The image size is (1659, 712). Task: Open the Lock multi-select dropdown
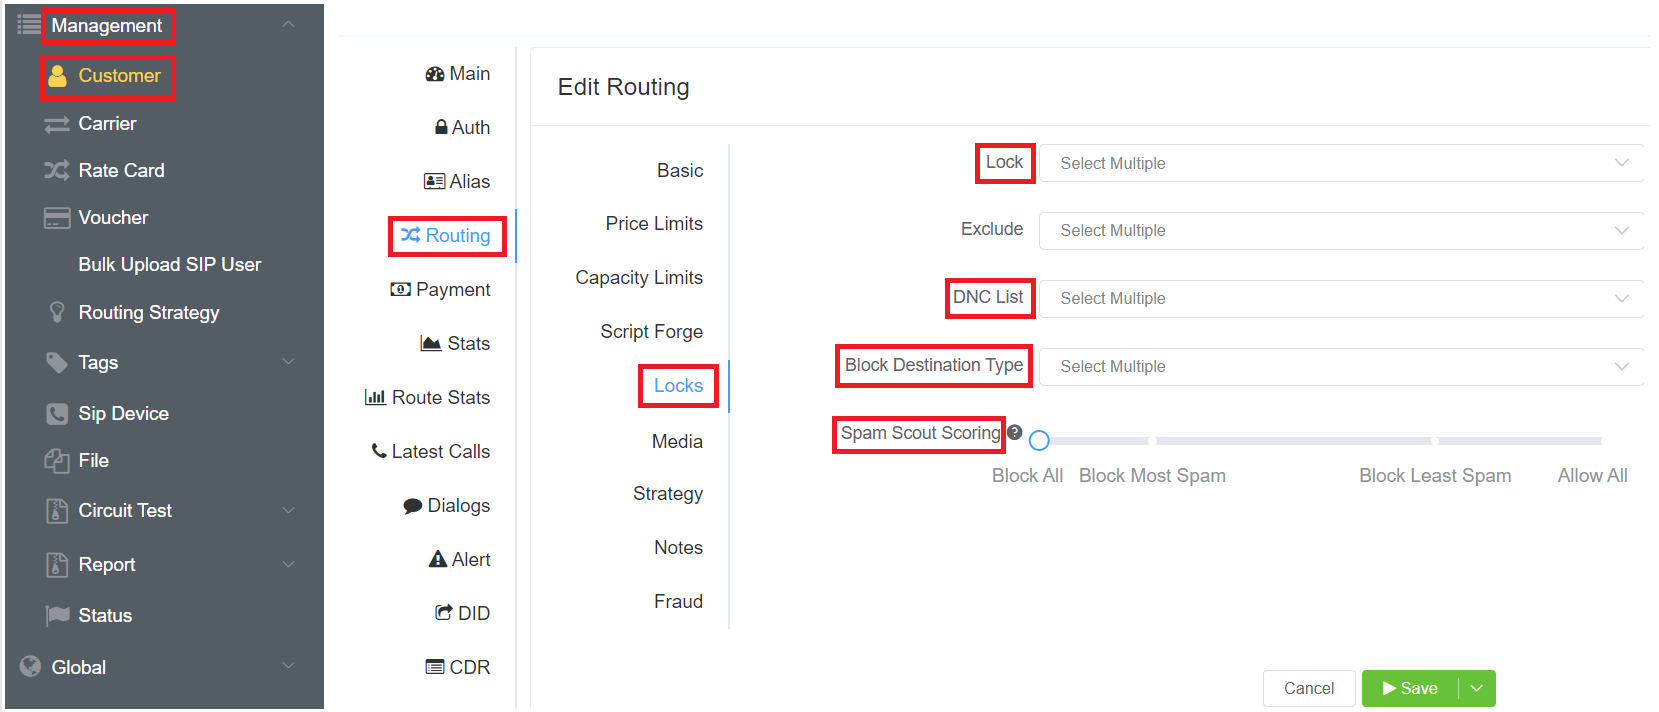pos(1340,163)
